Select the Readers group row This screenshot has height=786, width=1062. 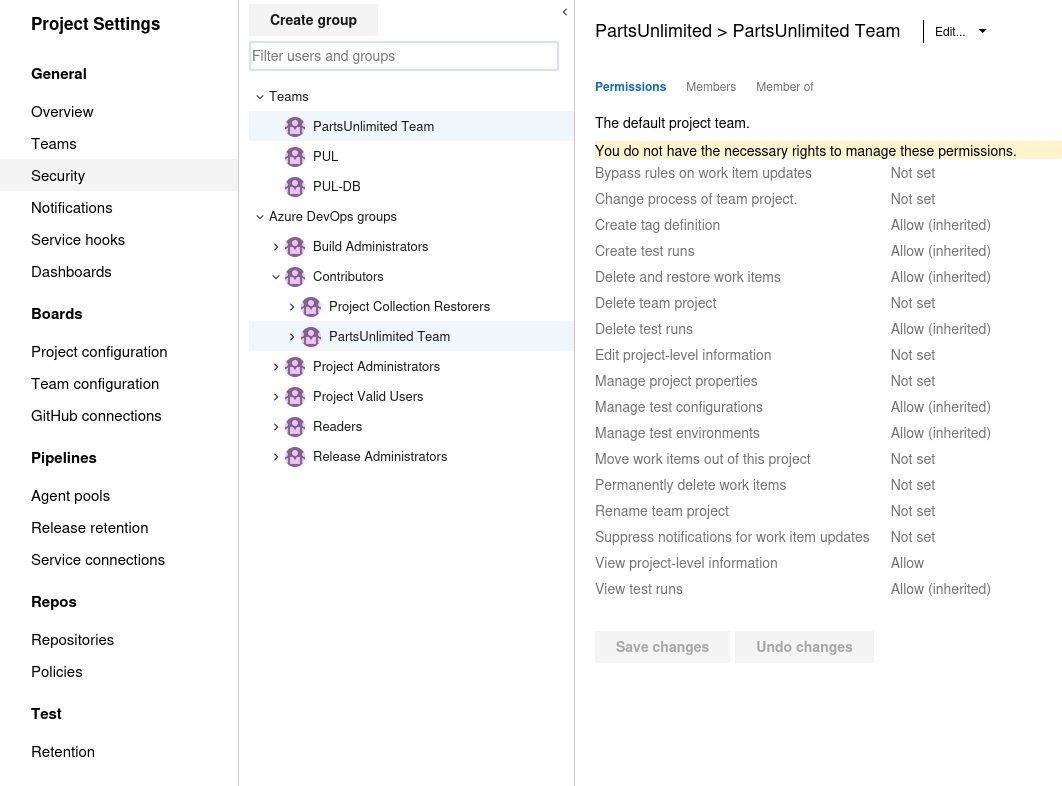[411, 426]
